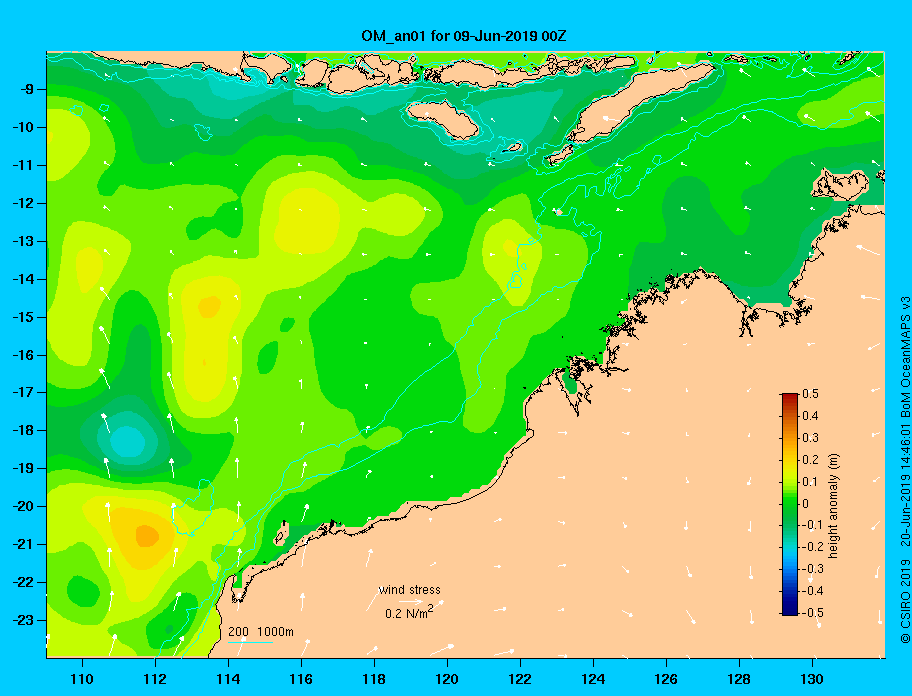Click the 0 value on color scale
The width and height of the screenshot is (912, 696).
pyautogui.click(x=806, y=504)
